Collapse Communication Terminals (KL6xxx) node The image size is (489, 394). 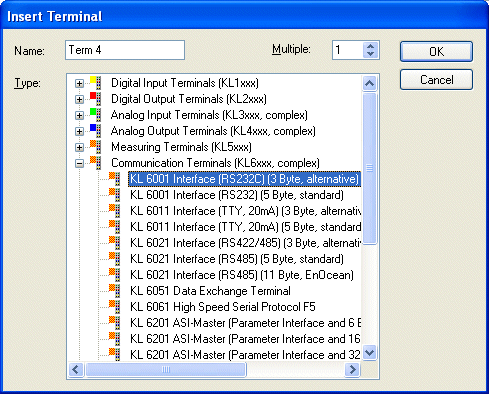[79, 163]
